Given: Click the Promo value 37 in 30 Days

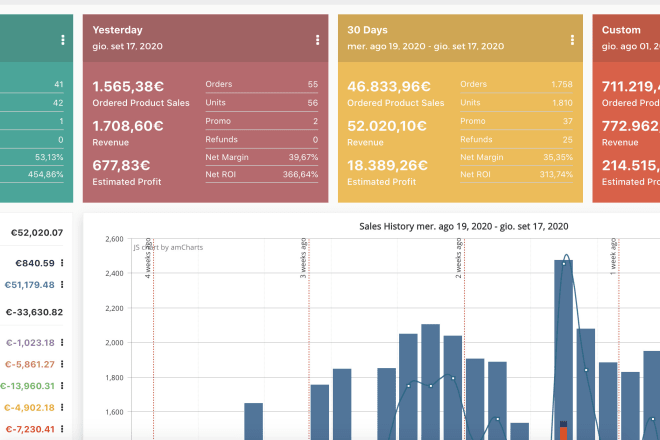Looking at the screenshot, I should click(568, 121).
